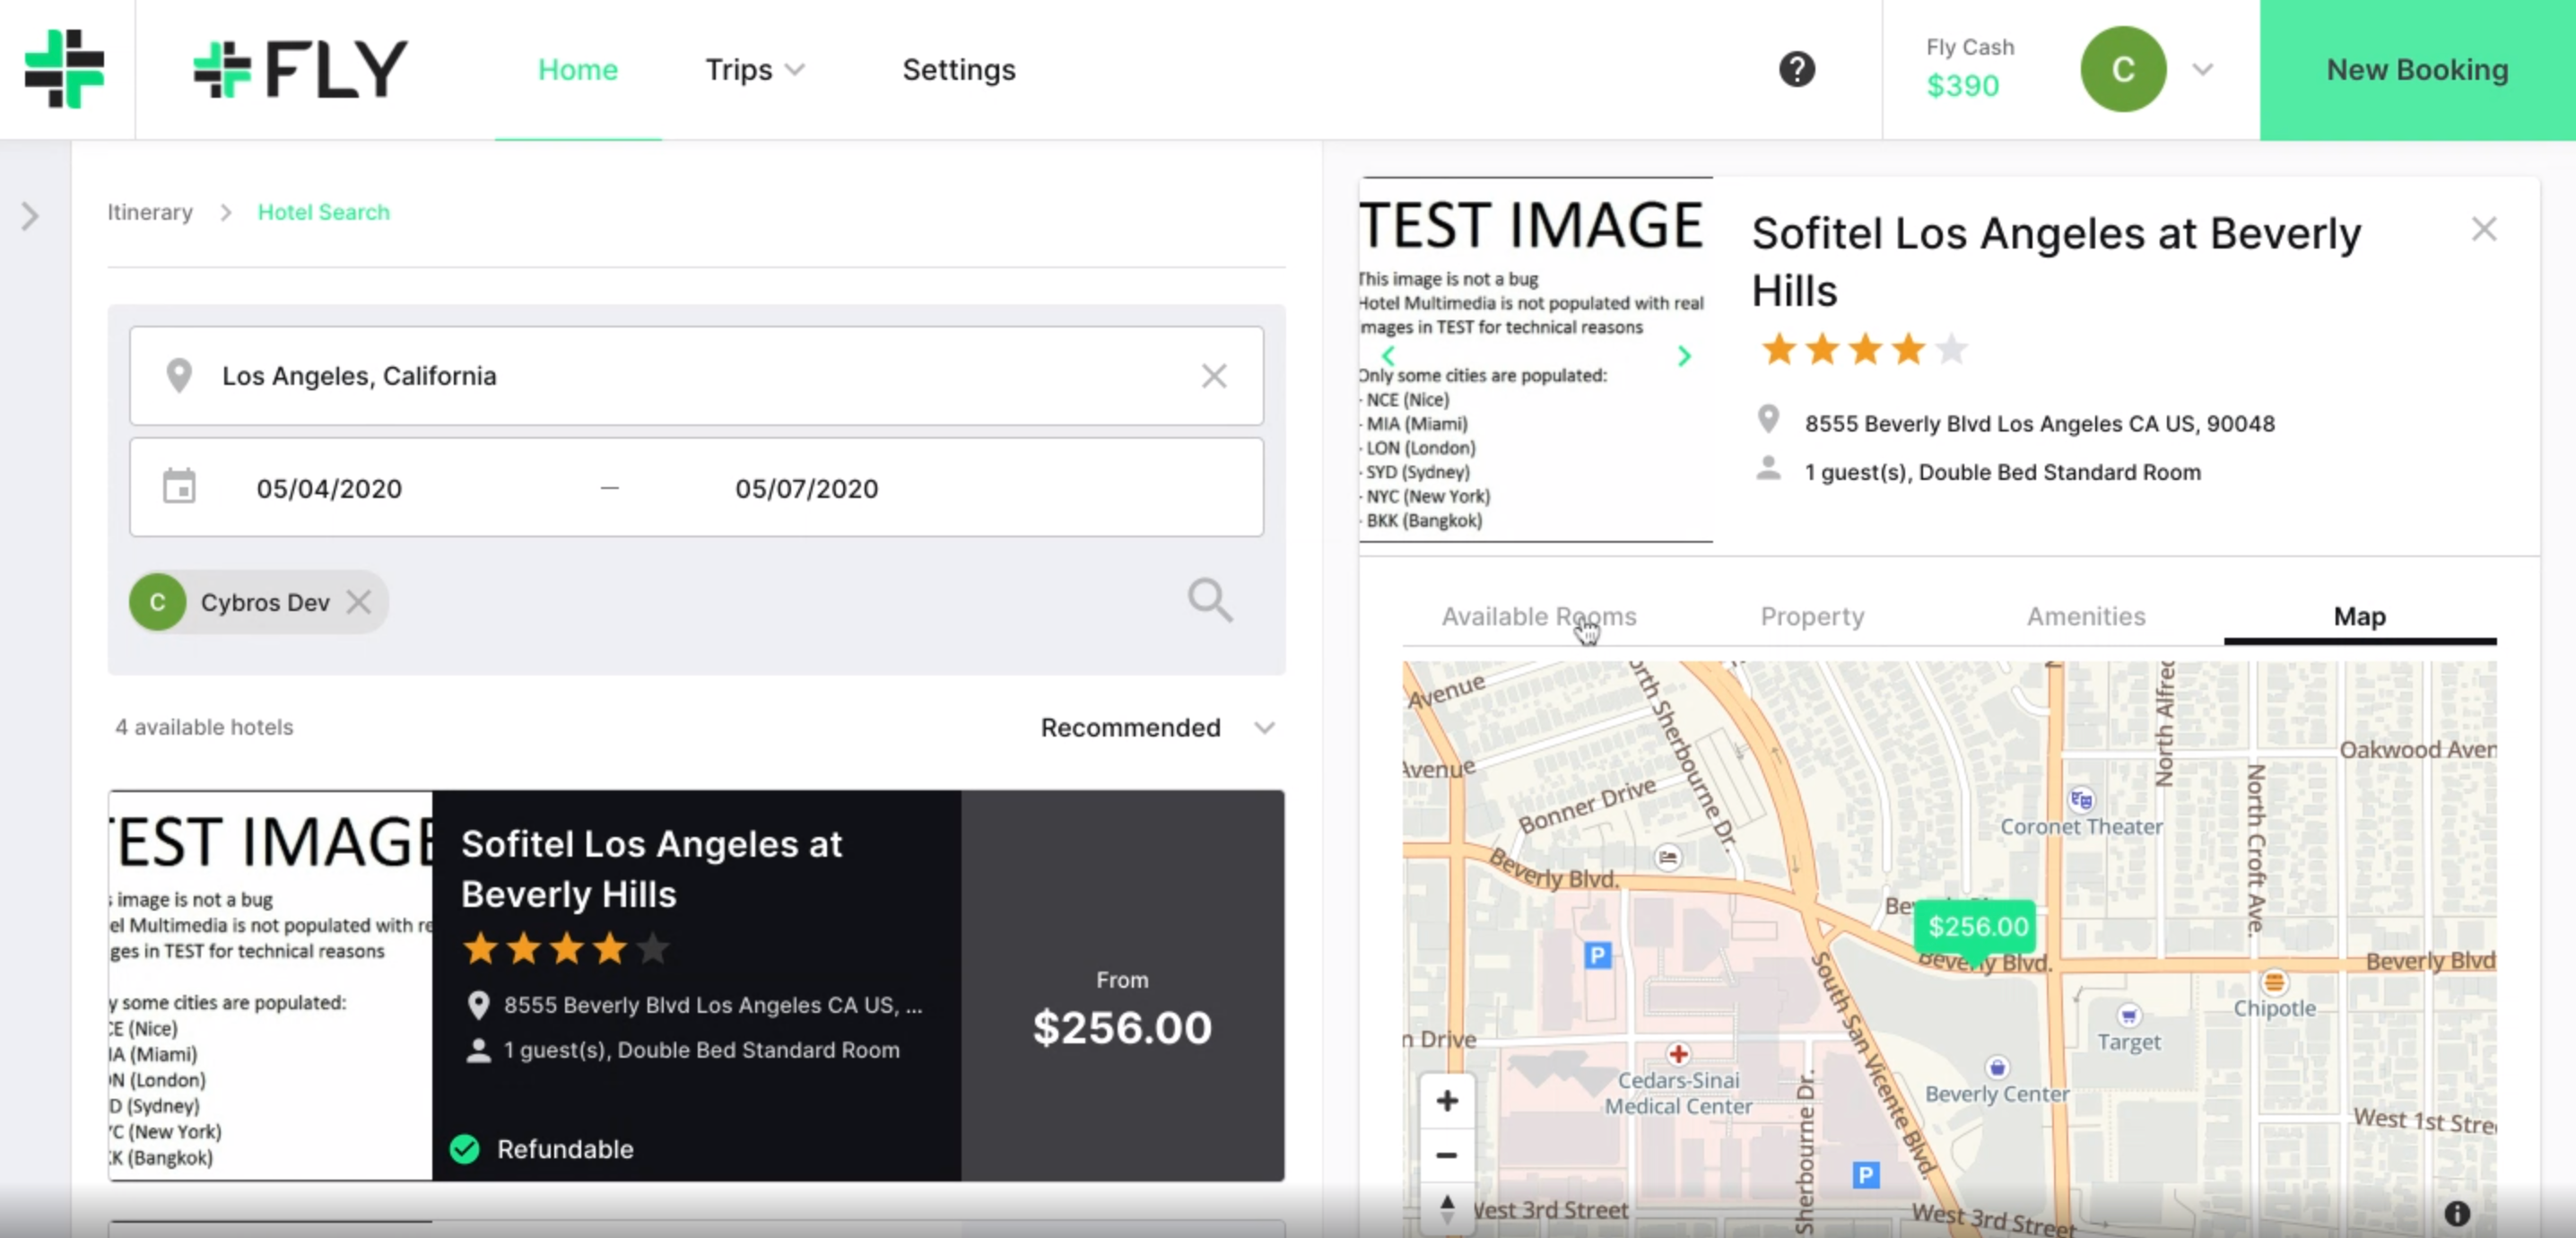Click the Sofitel hotel card test image
Image resolution: width=2576 pixels, height=1238 pixels.
coord(271,985)
